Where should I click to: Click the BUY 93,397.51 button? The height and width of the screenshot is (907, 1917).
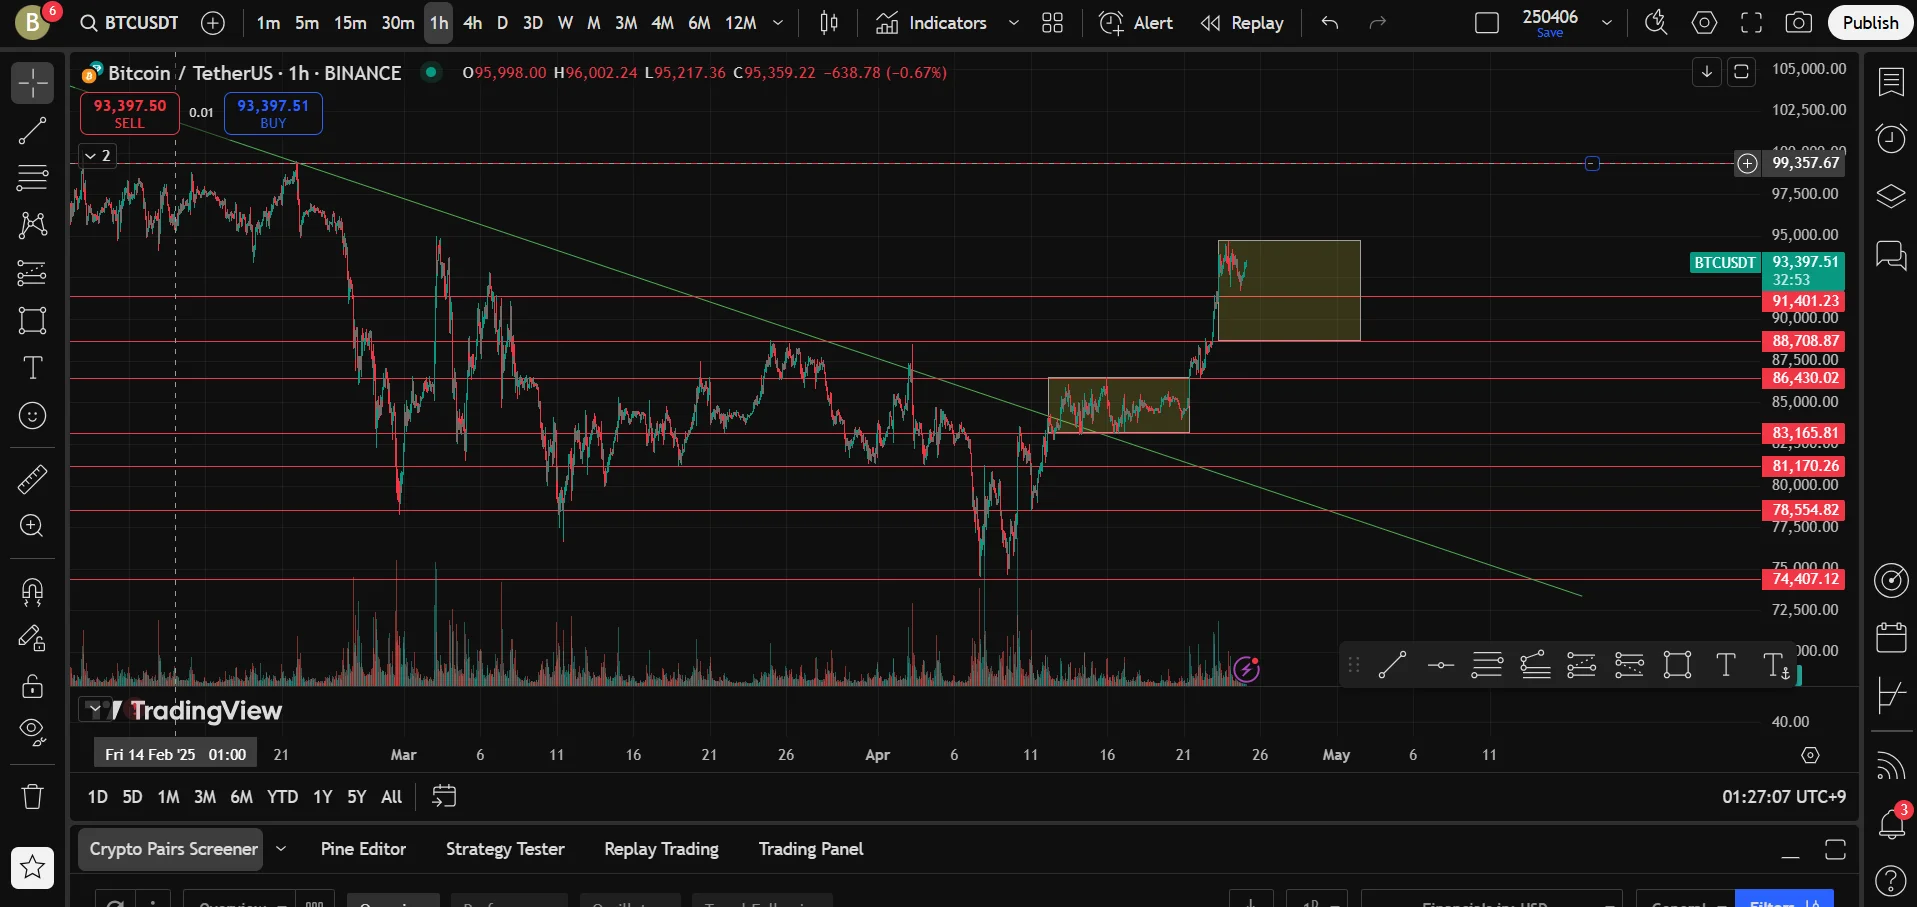click(x=273, y=113)
